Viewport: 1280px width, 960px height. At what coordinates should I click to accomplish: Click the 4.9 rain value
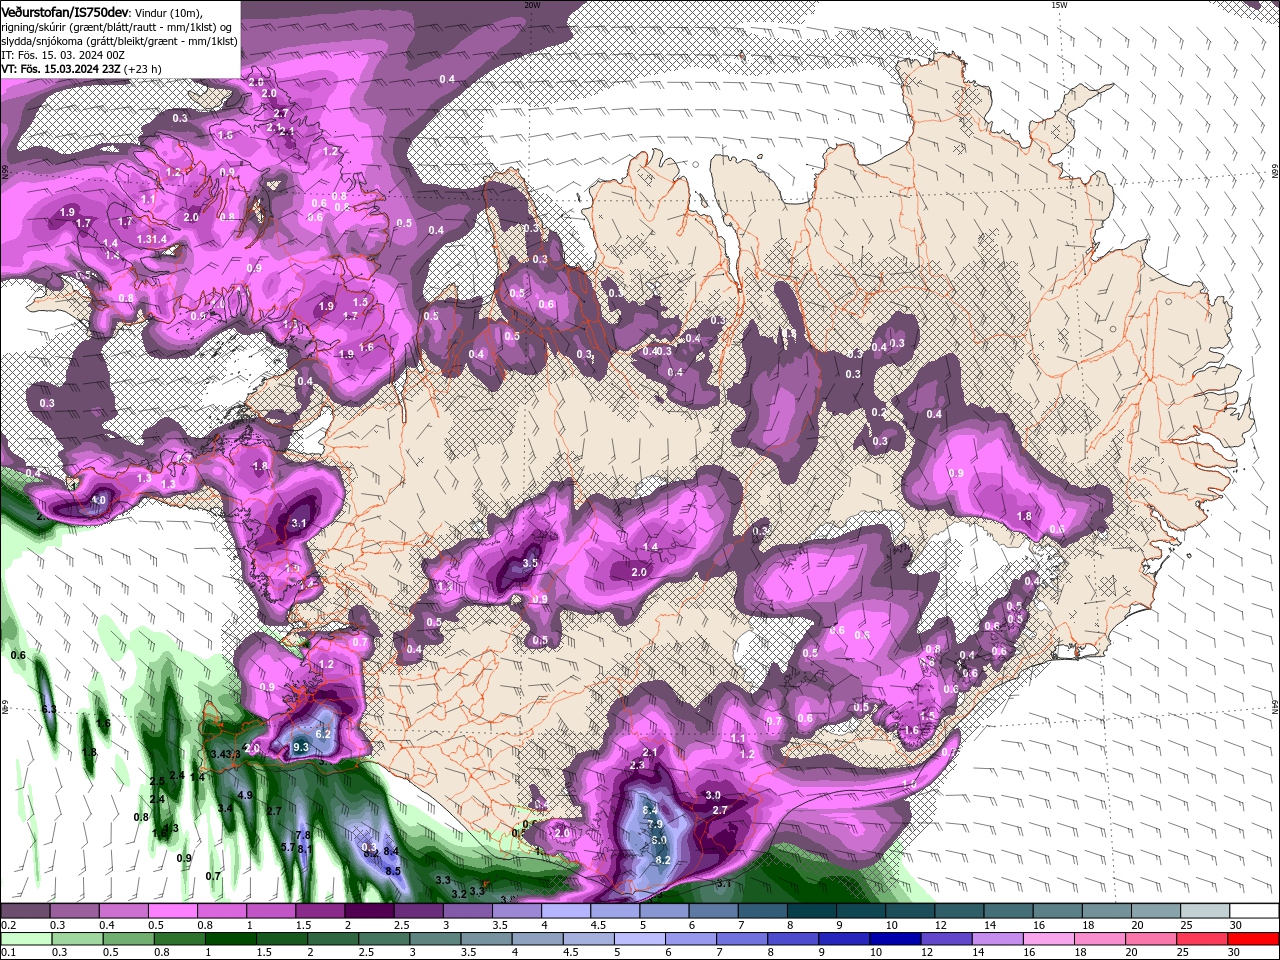pyautogui.click(x=245, y=795)
